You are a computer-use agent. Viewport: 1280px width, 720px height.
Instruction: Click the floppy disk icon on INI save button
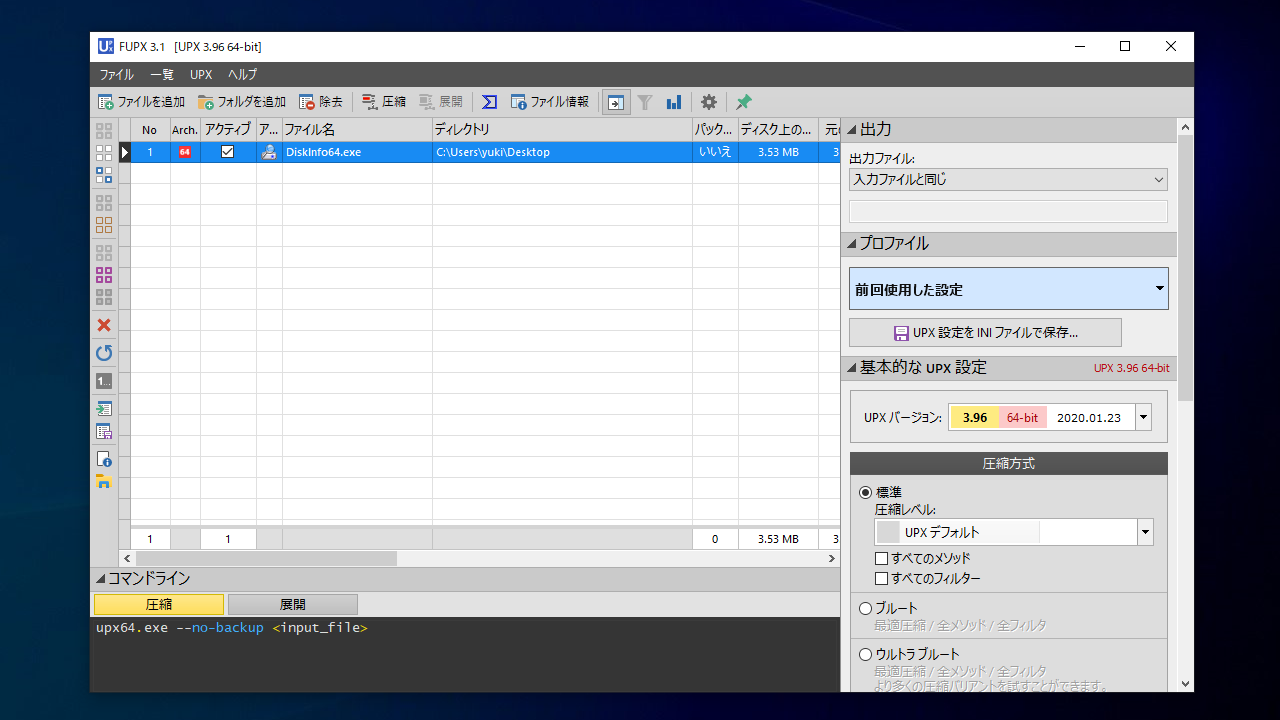coord(900,333)
